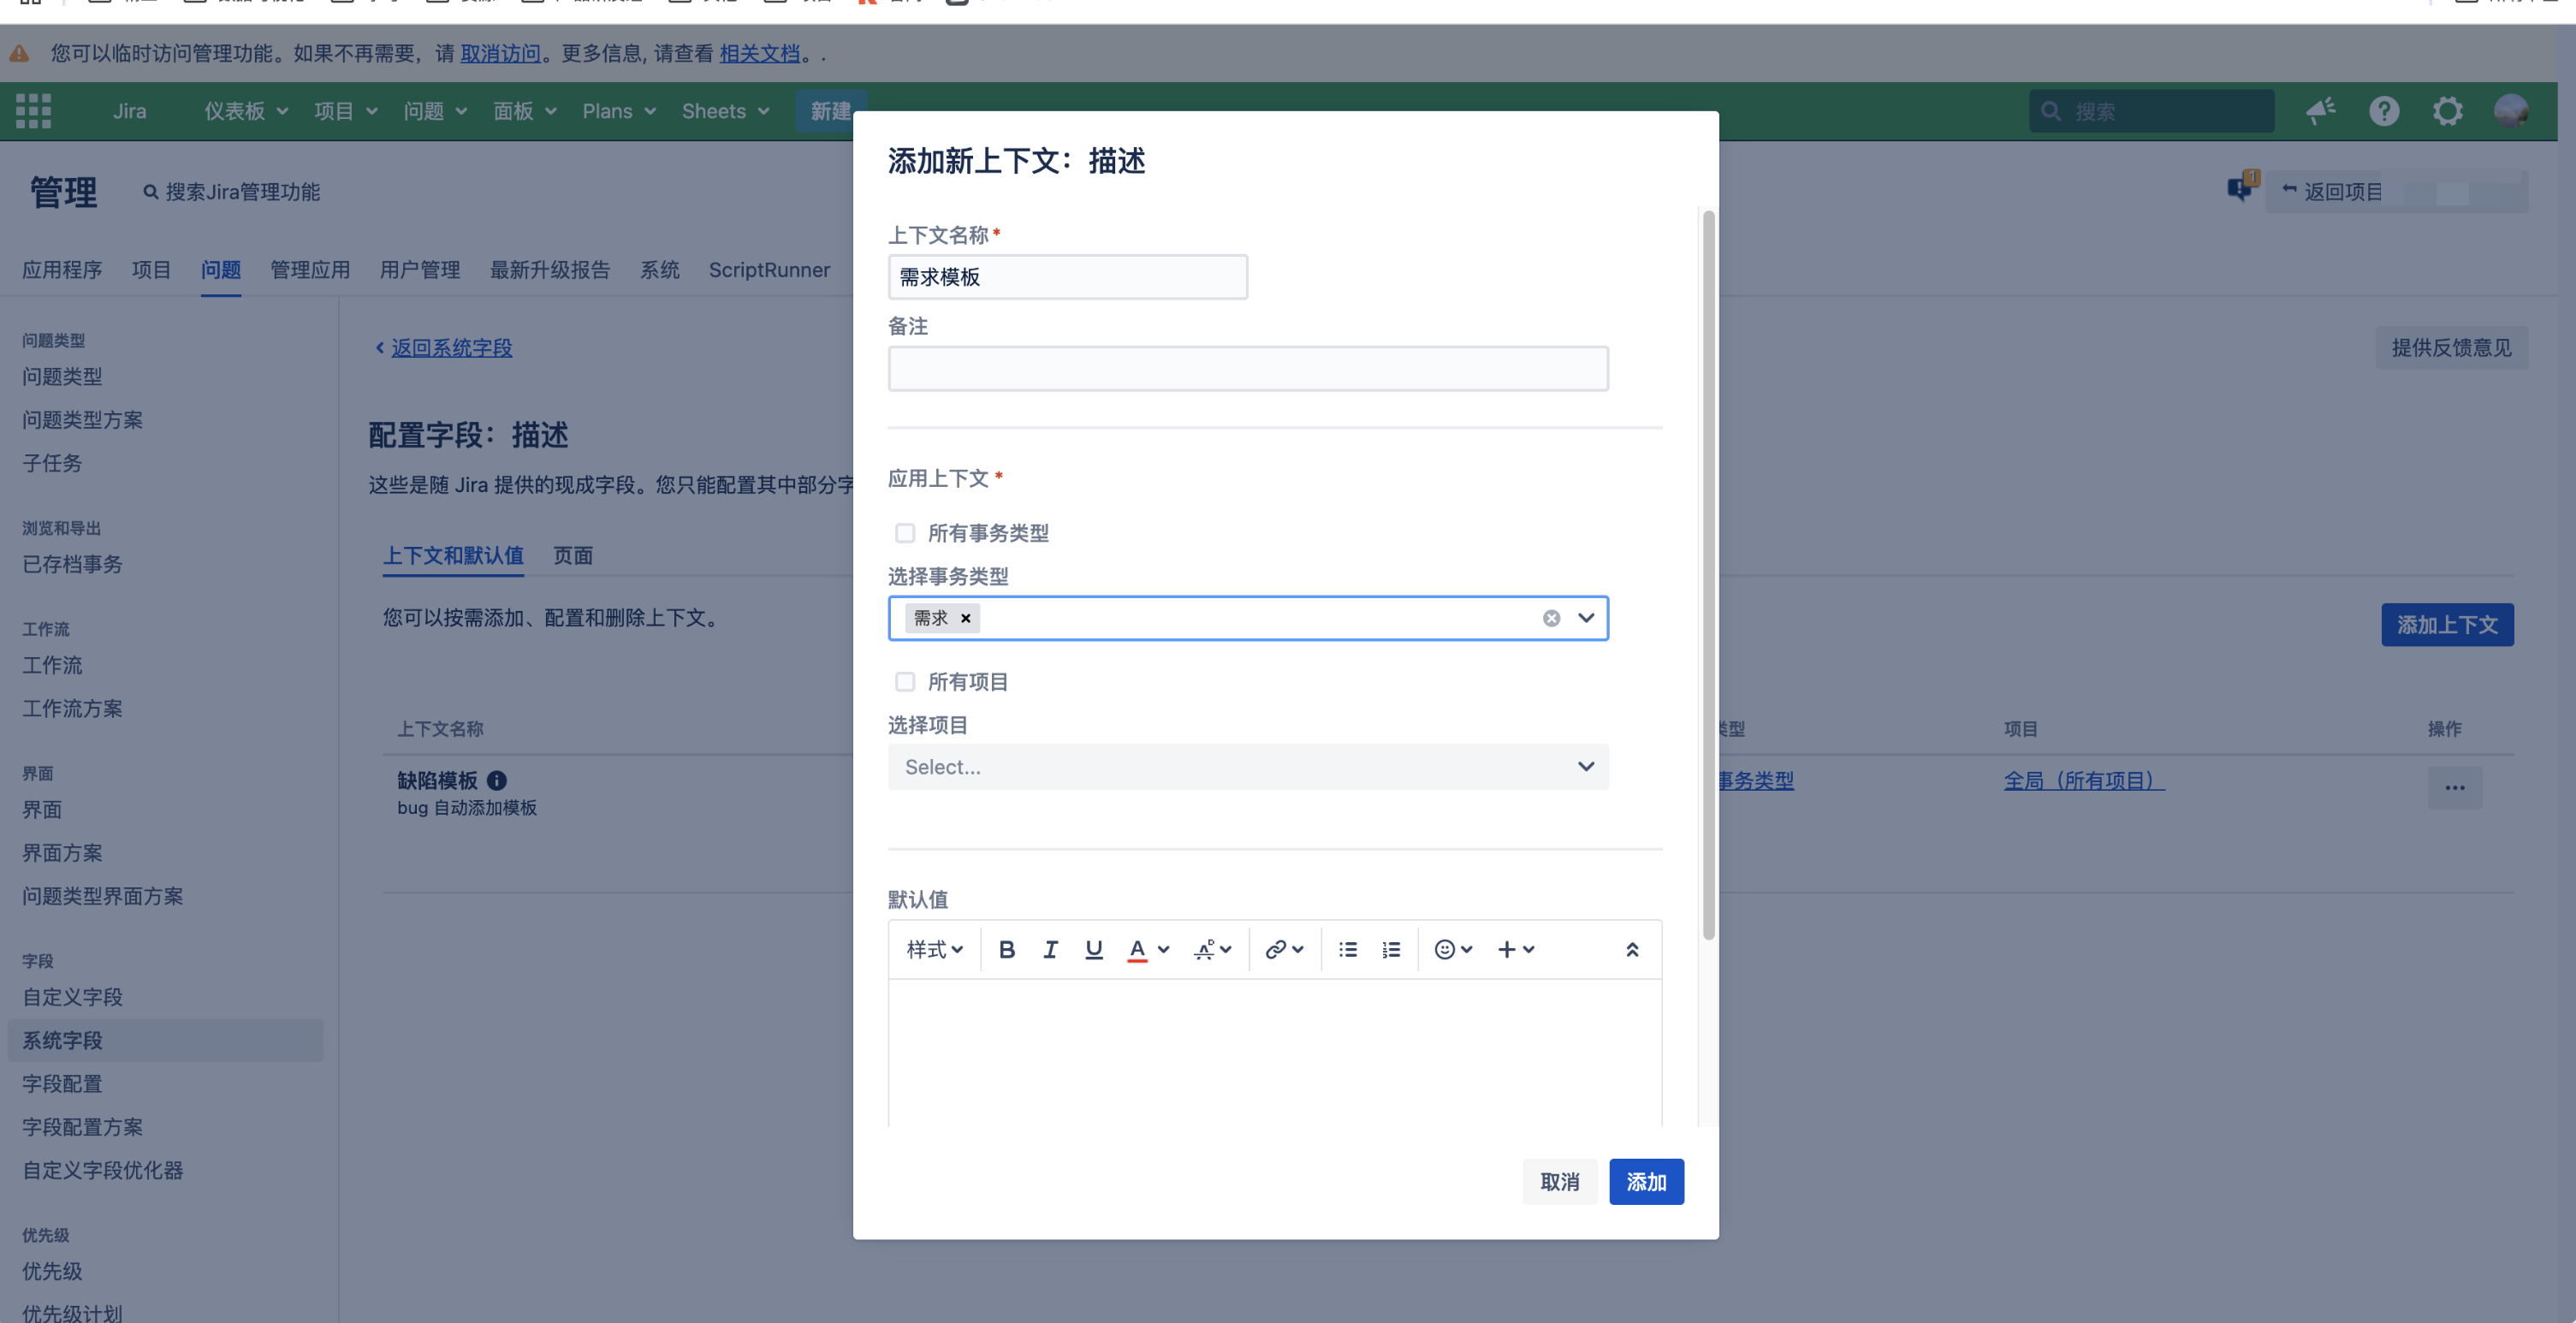Follow the 返回系统字段 link
This screenshot has width=2576, height=1323.
pyautogui.click(x=451, y=348)
